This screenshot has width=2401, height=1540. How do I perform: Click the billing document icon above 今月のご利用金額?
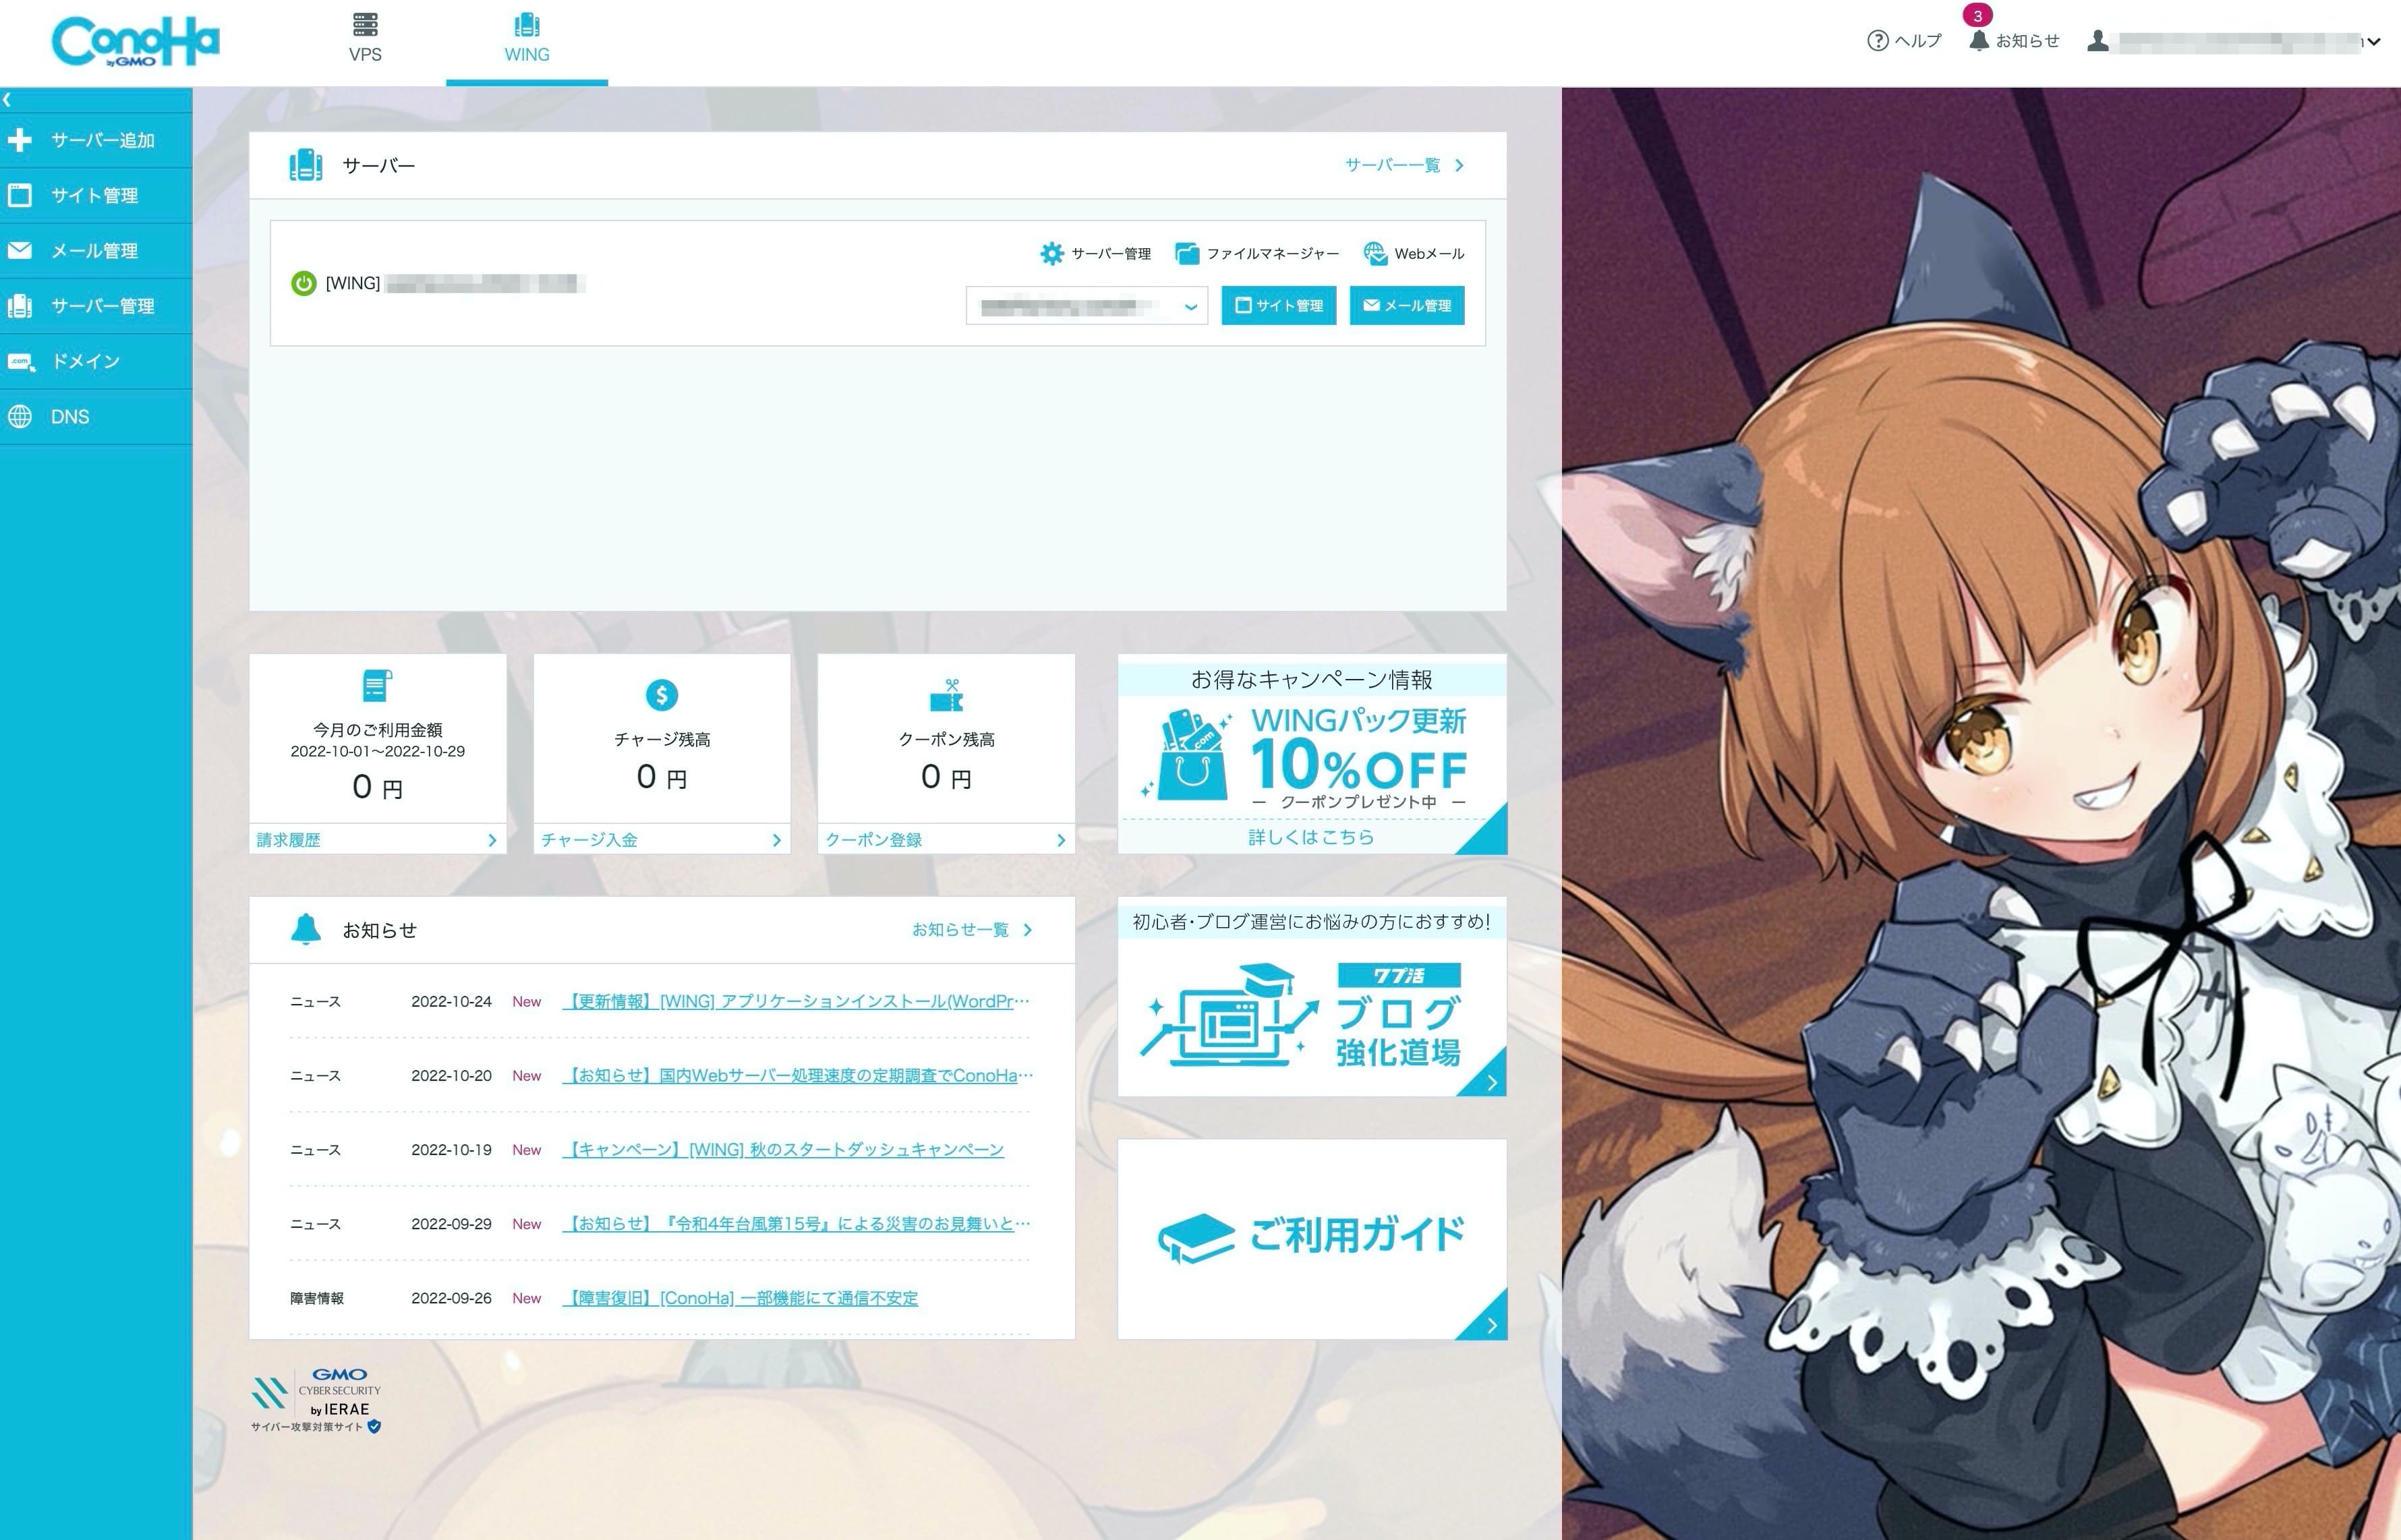coord(377,686)
